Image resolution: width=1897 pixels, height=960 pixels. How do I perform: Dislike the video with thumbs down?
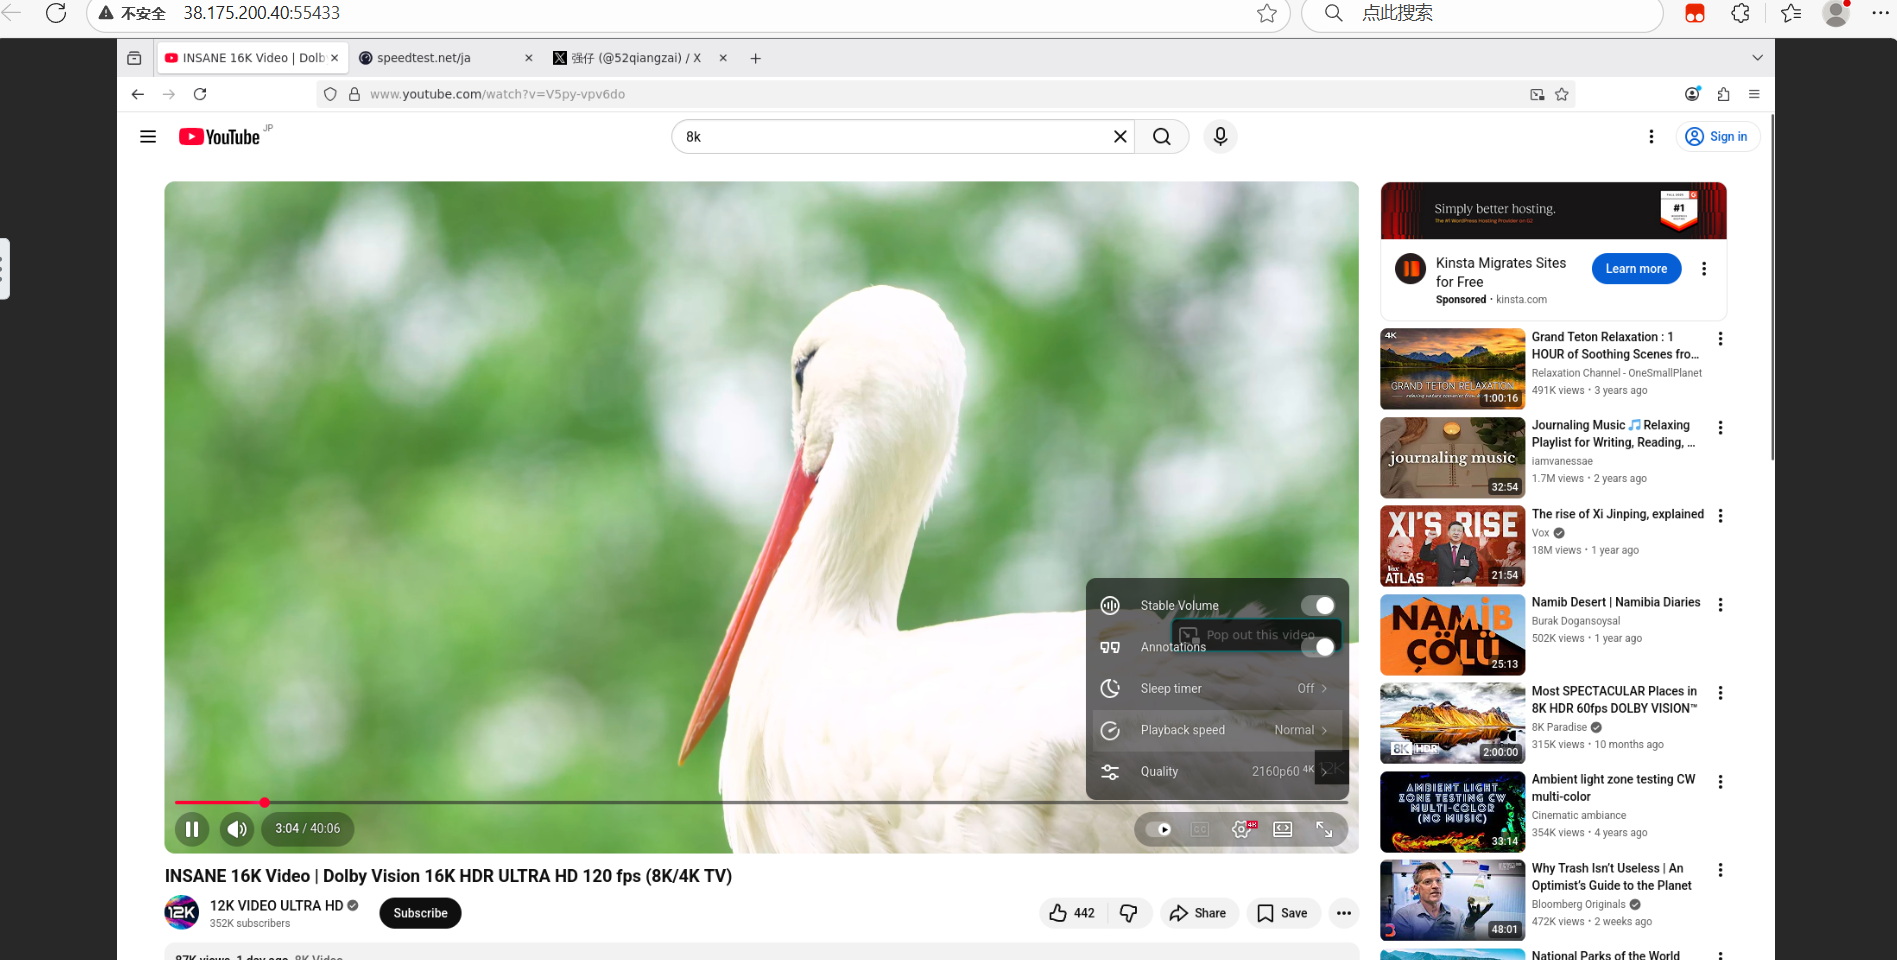click(x=1129, y=913)
